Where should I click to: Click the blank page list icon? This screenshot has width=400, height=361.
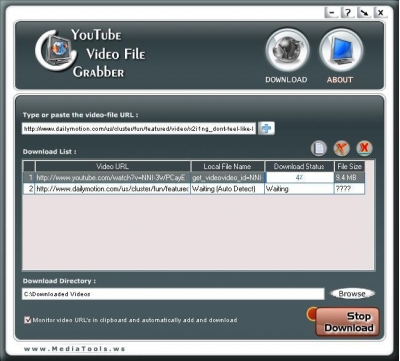(x=319, y=148)
